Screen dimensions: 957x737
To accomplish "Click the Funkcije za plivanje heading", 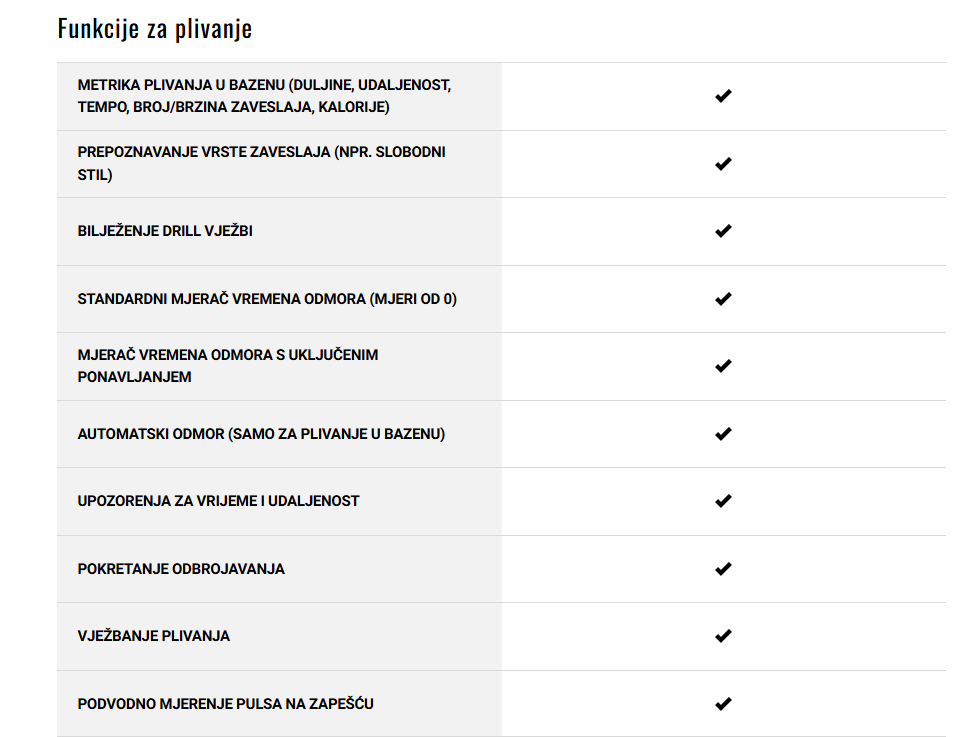I will [x=155, y=29].
